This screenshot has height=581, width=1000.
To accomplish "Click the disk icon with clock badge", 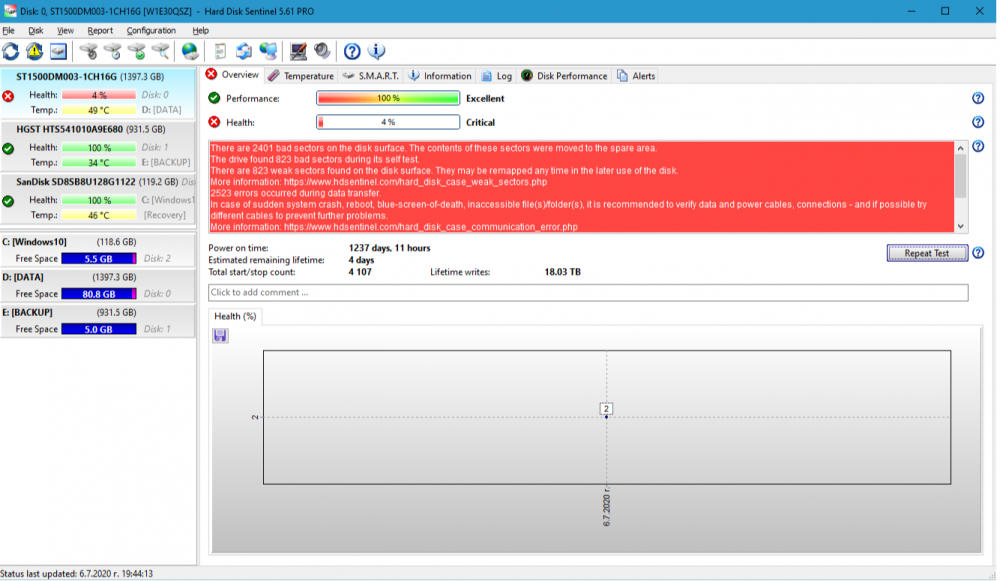I will (x=113, y=51).
